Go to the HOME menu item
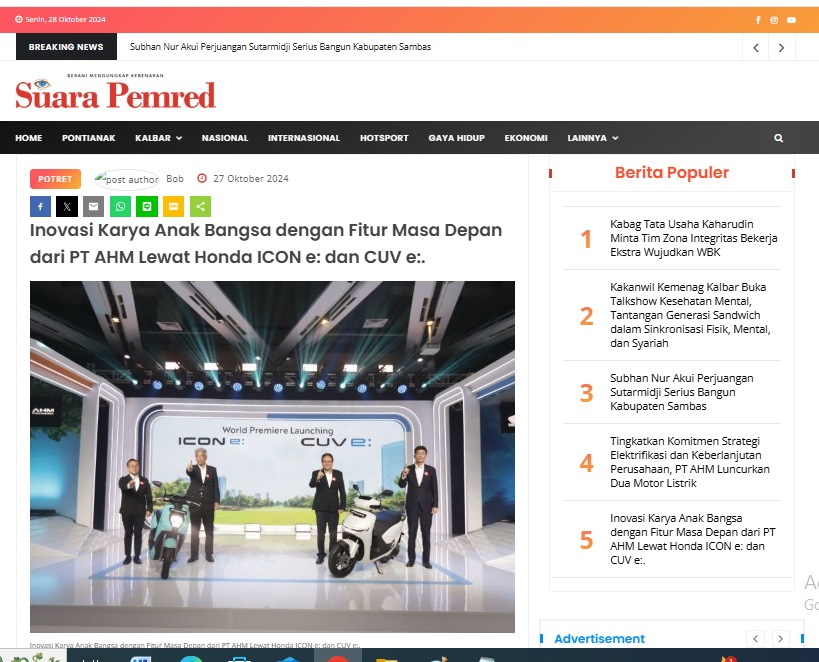The height and width of the screenshot is (662, 819). (29, 138)
